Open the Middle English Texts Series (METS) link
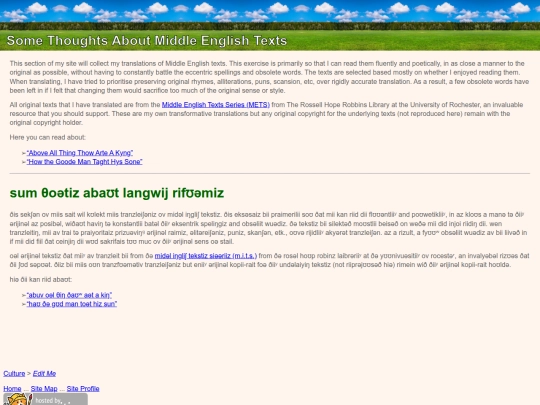This screenshot has width=540, height=405. coord(216,105)
